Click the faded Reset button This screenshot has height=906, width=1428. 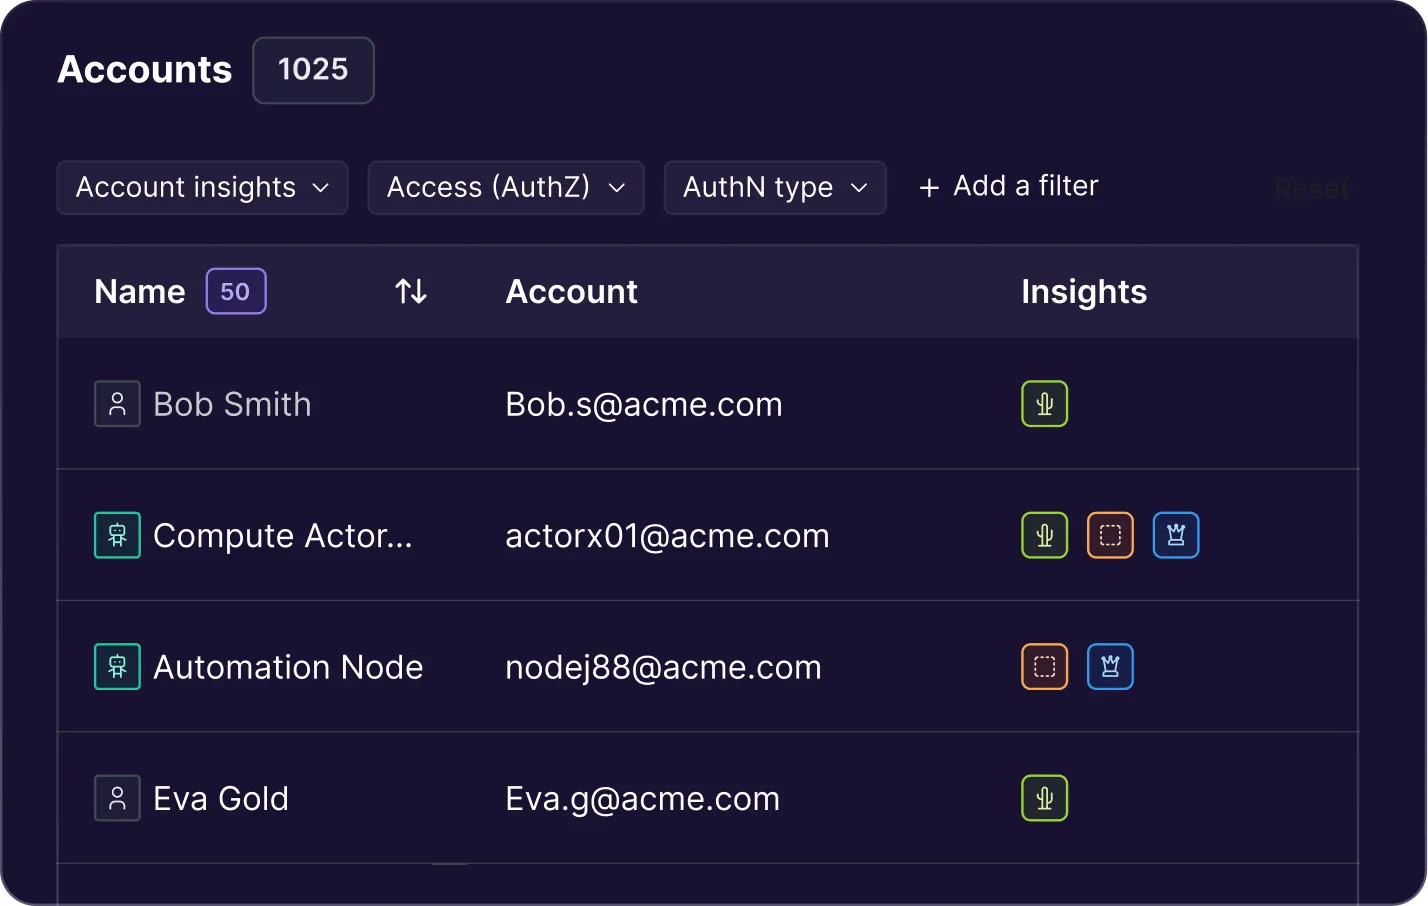coord(1312,188)
